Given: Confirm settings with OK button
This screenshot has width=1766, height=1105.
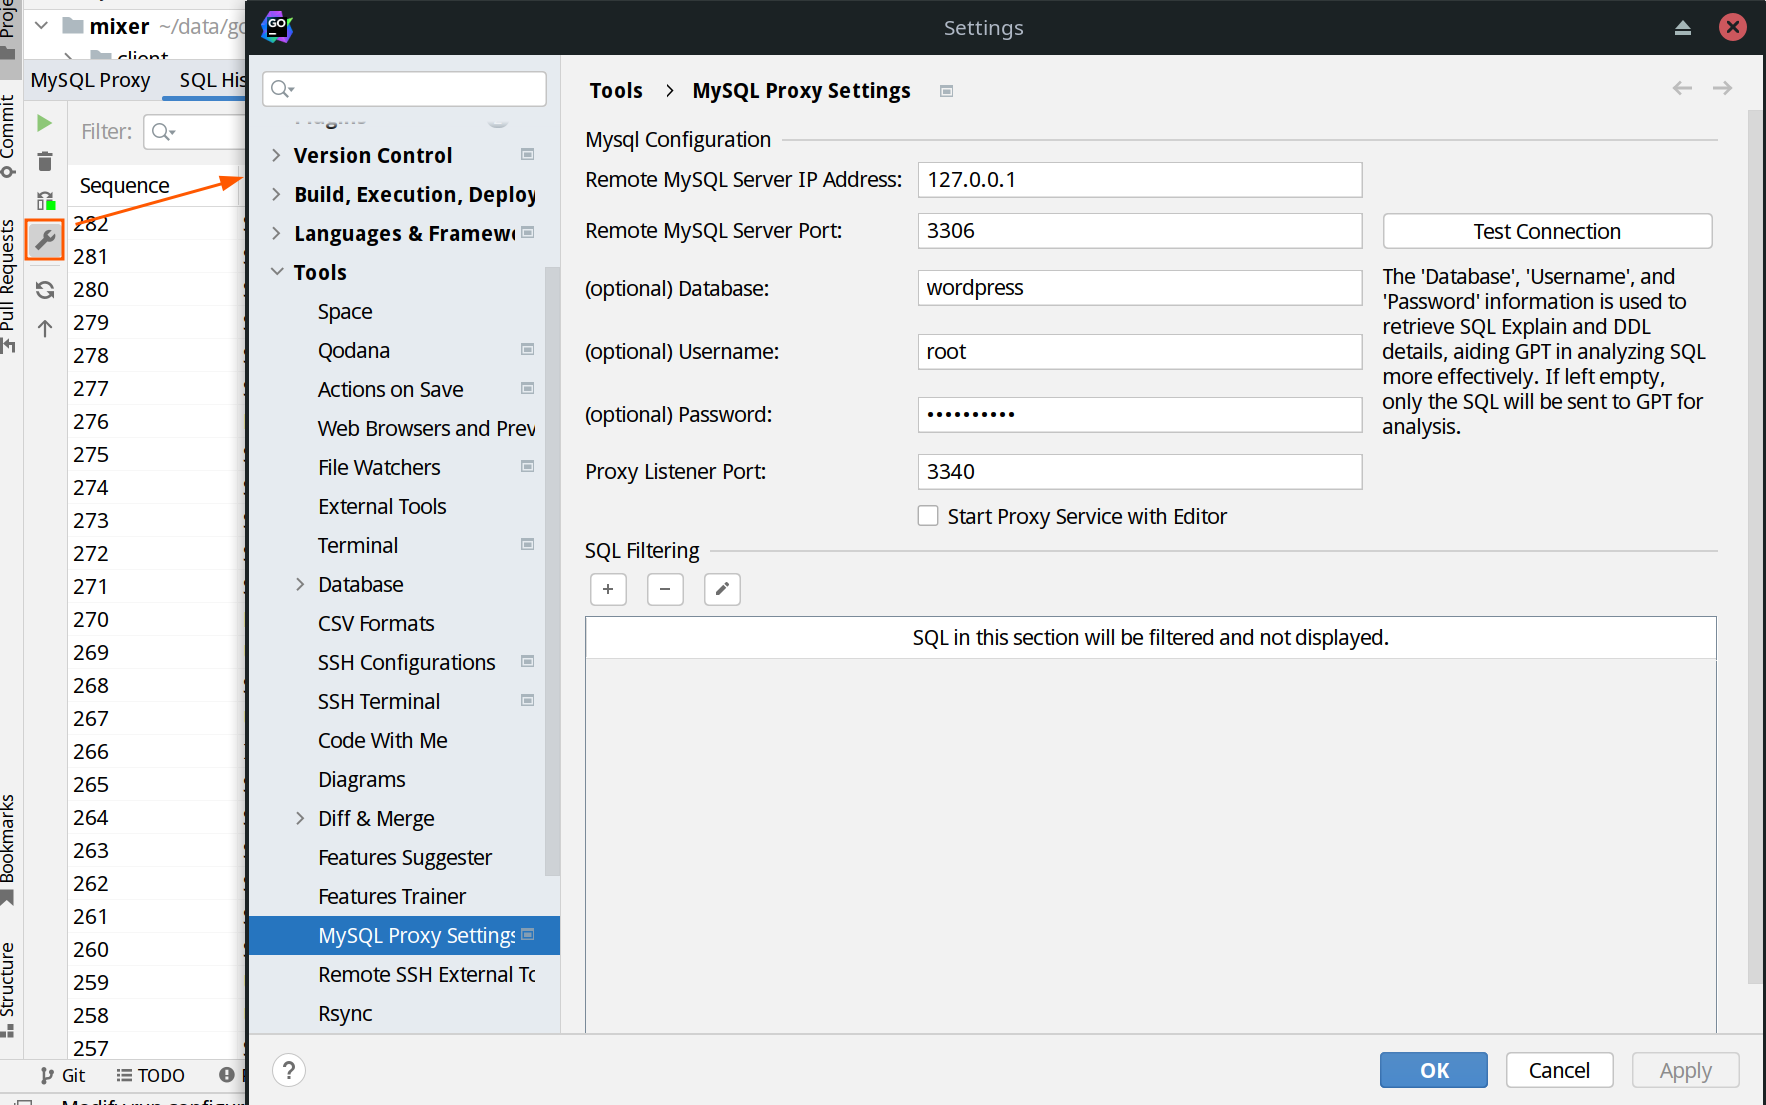Looking at the screenshot, I should (1433, 1070).
